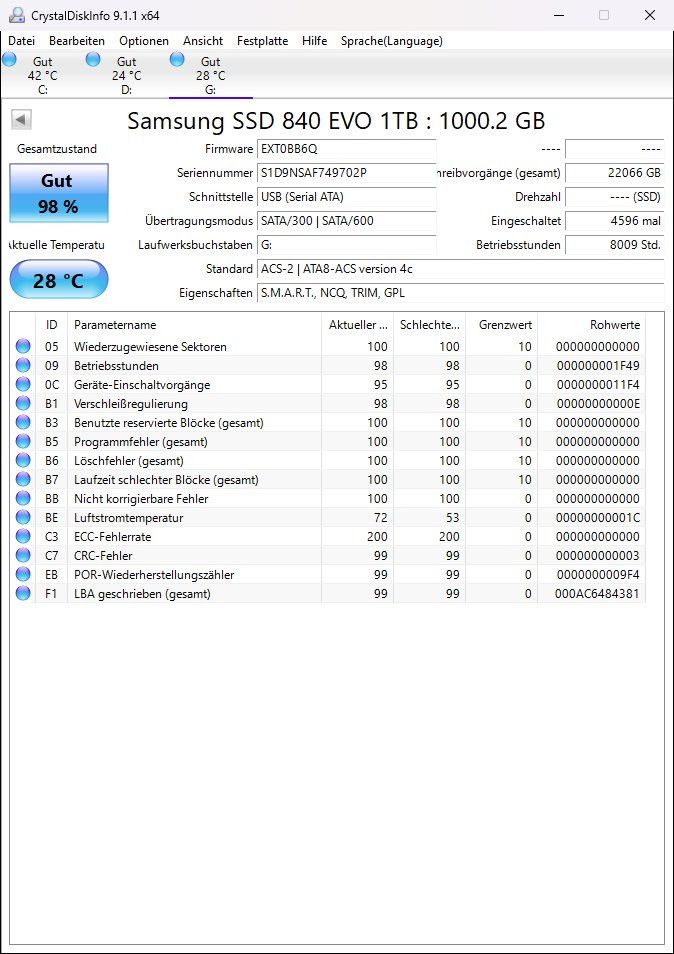
Task: Click status orb for Löschfehler row
Action: click(23, 461)
